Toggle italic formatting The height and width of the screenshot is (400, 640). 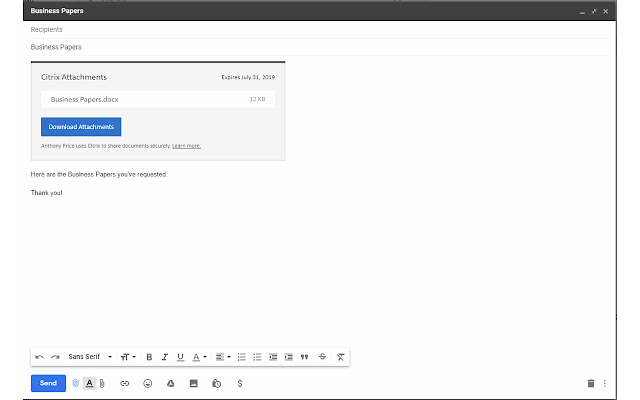tap(164, 357)
